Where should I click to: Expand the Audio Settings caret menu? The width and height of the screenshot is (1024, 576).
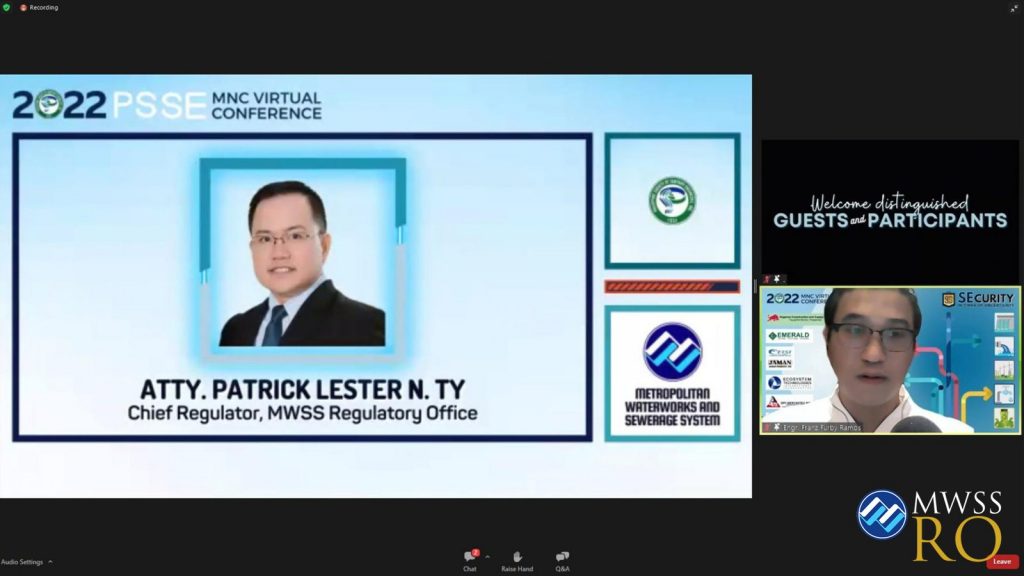click(50, 562)
